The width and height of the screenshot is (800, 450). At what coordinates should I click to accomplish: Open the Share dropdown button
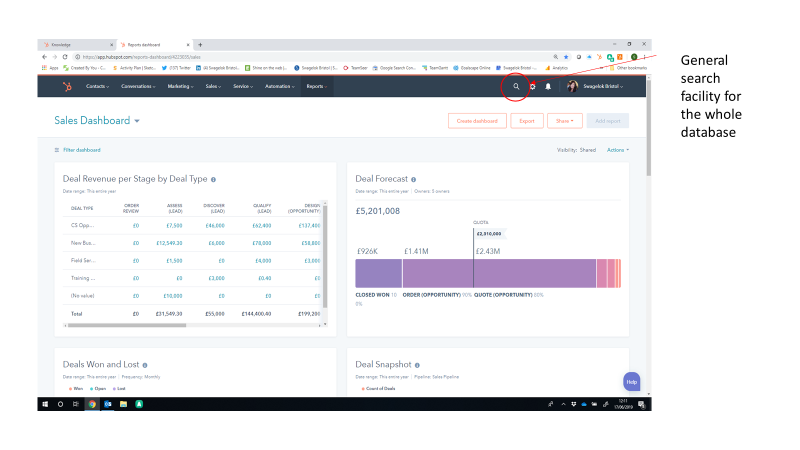[565, 121]
